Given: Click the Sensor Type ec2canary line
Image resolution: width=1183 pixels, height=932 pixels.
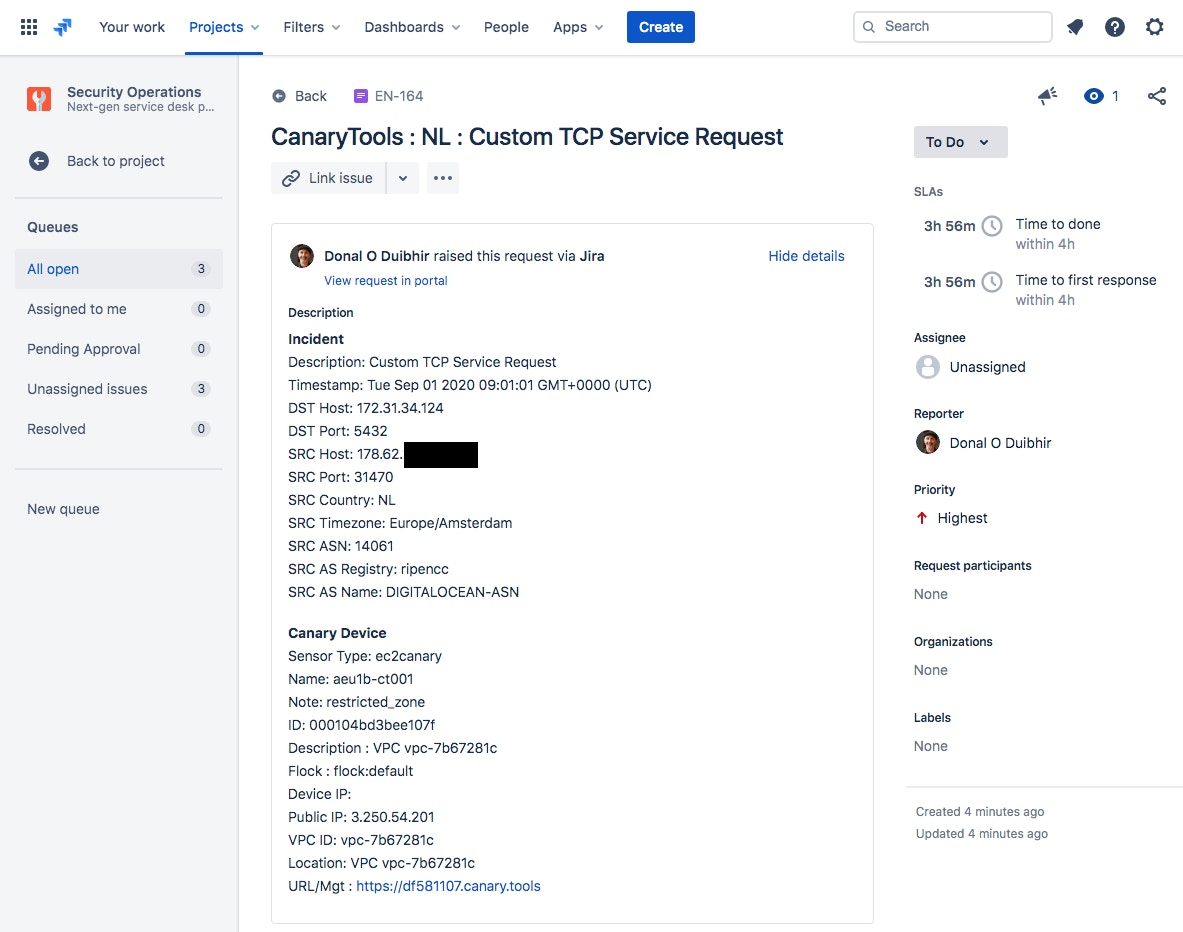Looking at the screenshot, I should tap(365, 657).
